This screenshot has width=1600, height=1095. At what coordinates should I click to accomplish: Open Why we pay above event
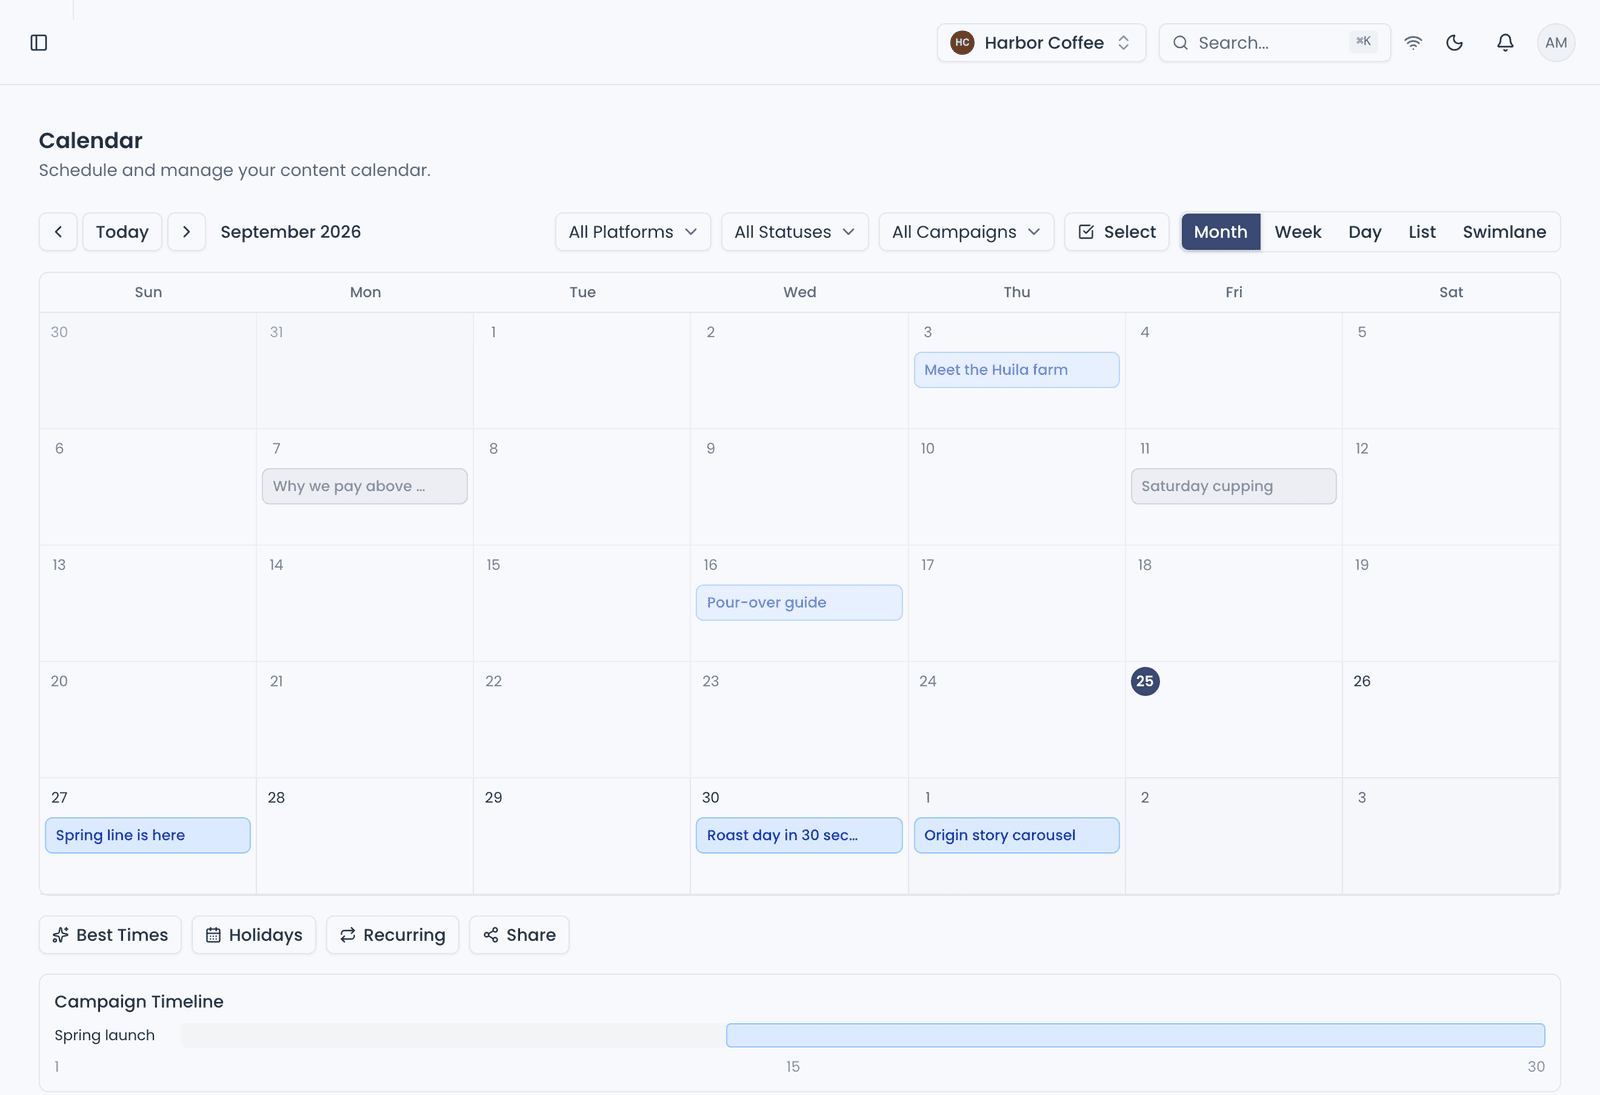(x=365, y=486)
